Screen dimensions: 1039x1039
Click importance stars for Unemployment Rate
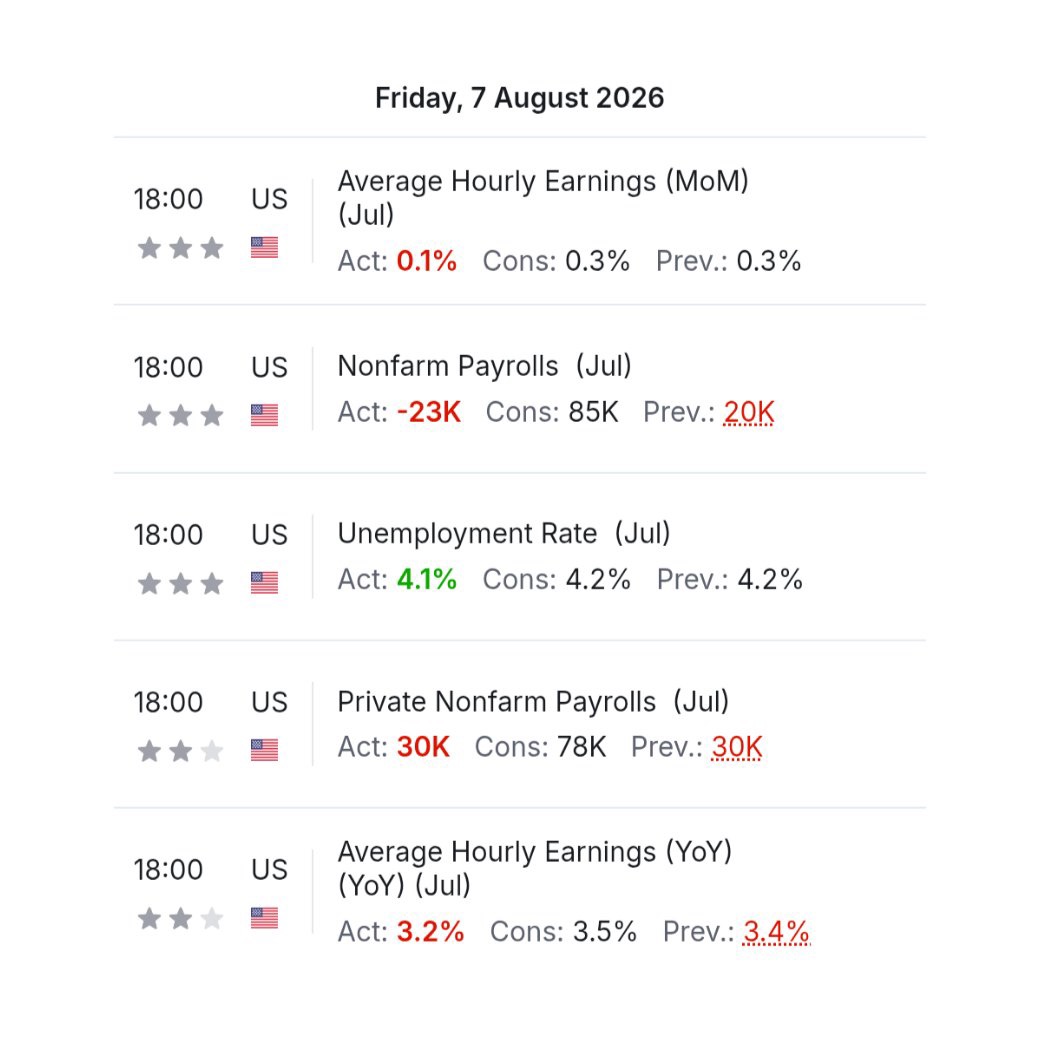pos(180,583)
